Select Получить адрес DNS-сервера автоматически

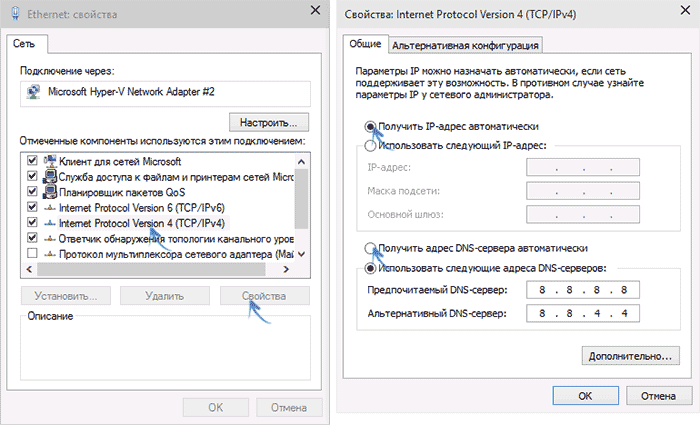point(370,248)
